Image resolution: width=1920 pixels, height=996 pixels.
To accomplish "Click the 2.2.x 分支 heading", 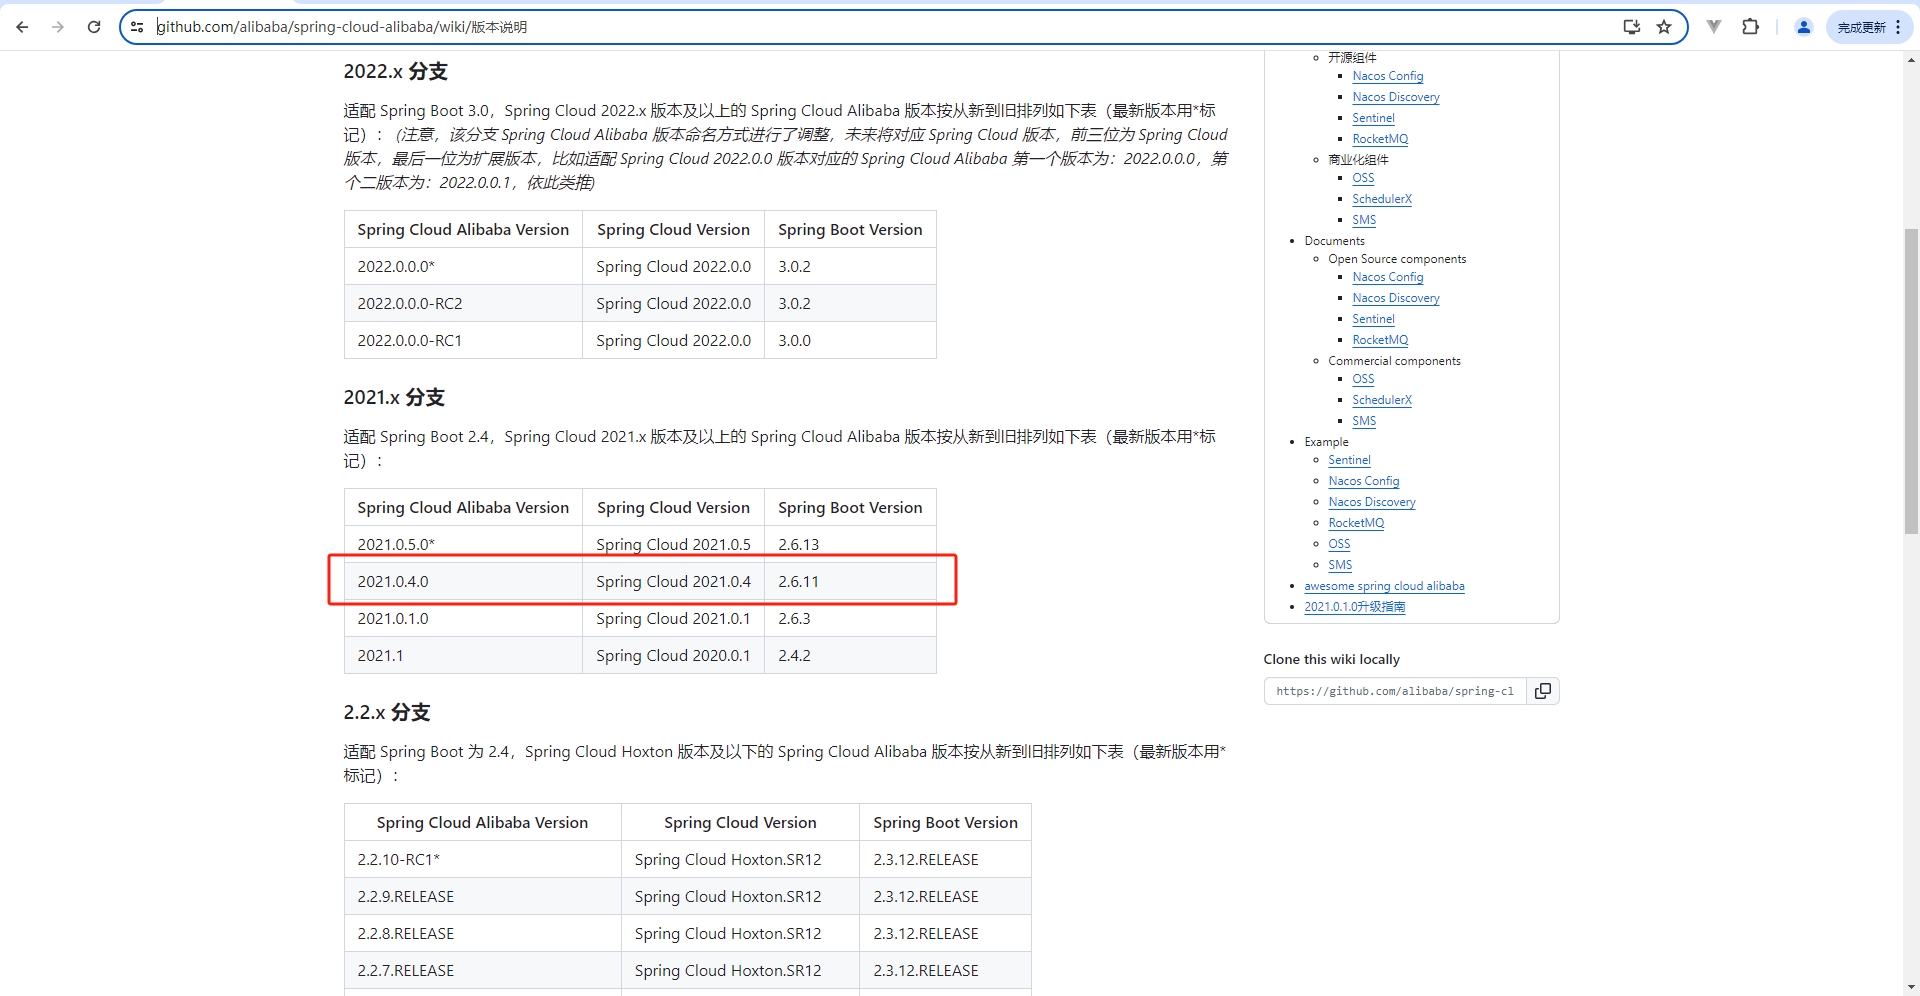I will (386, 712).
